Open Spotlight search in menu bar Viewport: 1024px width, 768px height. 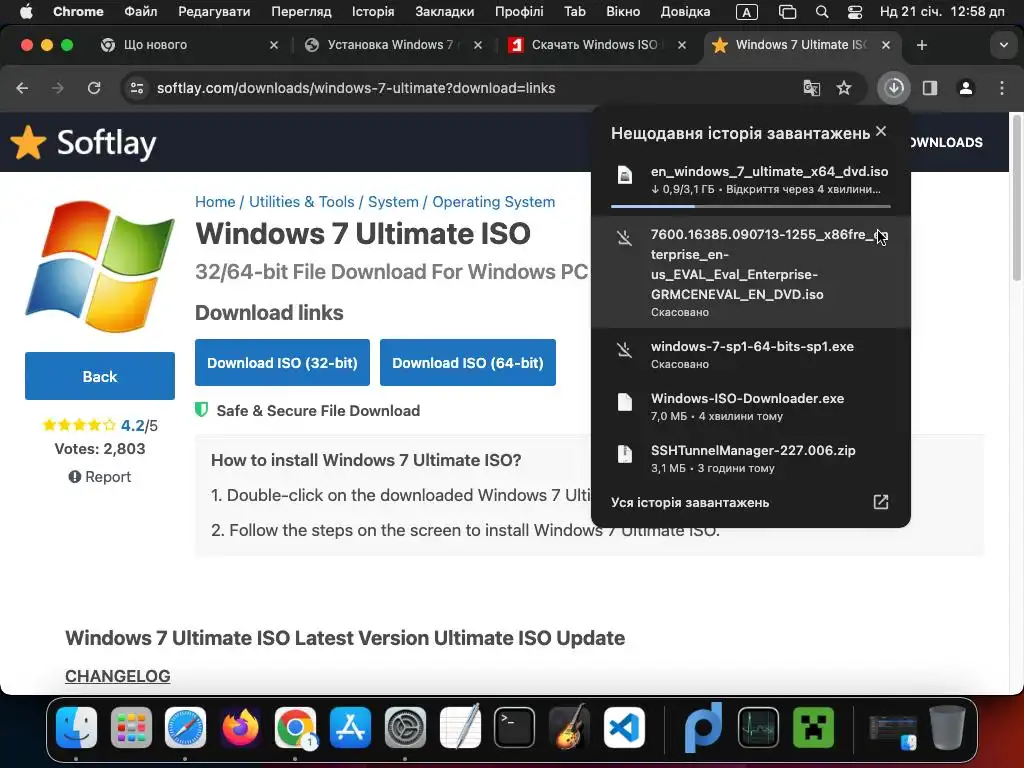(822, 12)
